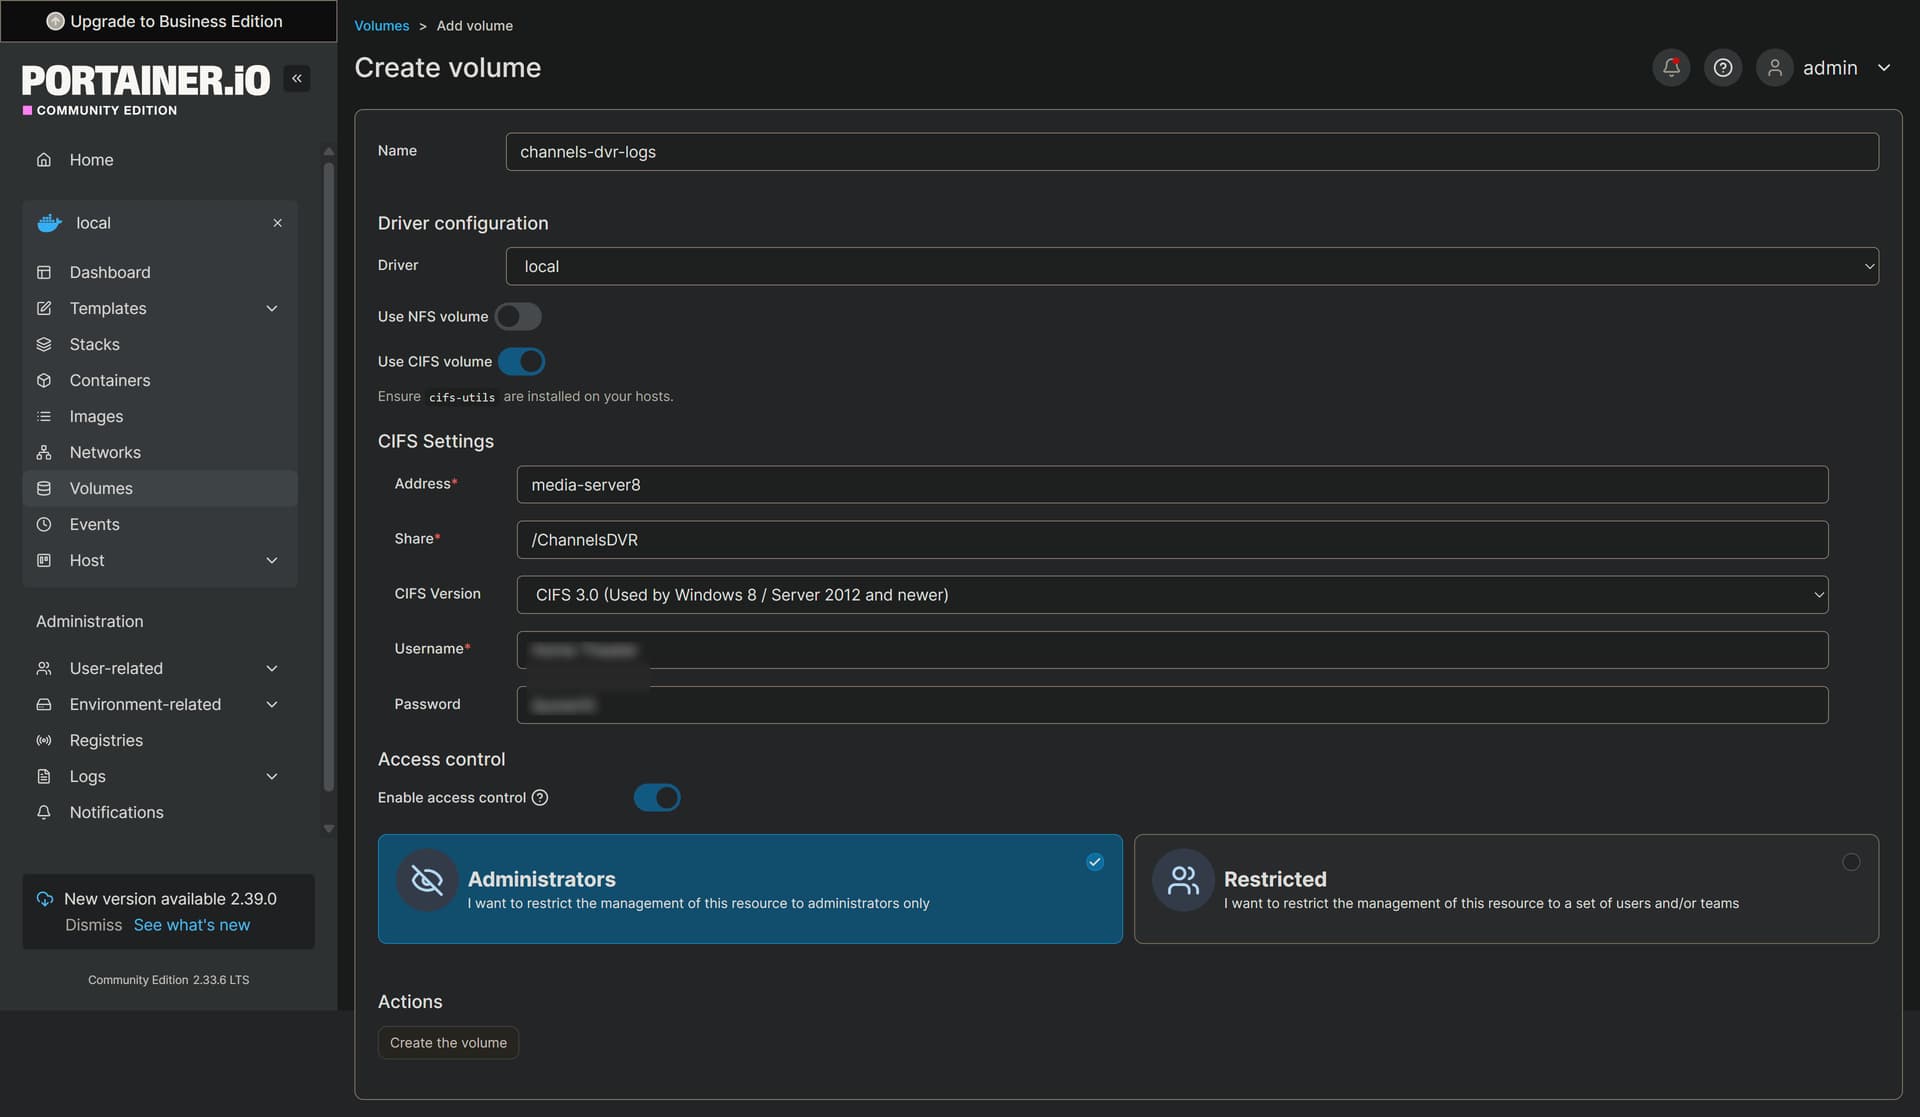Click the Containers cube icon in sidebar
Screen dimensions: 1920x1117
point(44,381)
